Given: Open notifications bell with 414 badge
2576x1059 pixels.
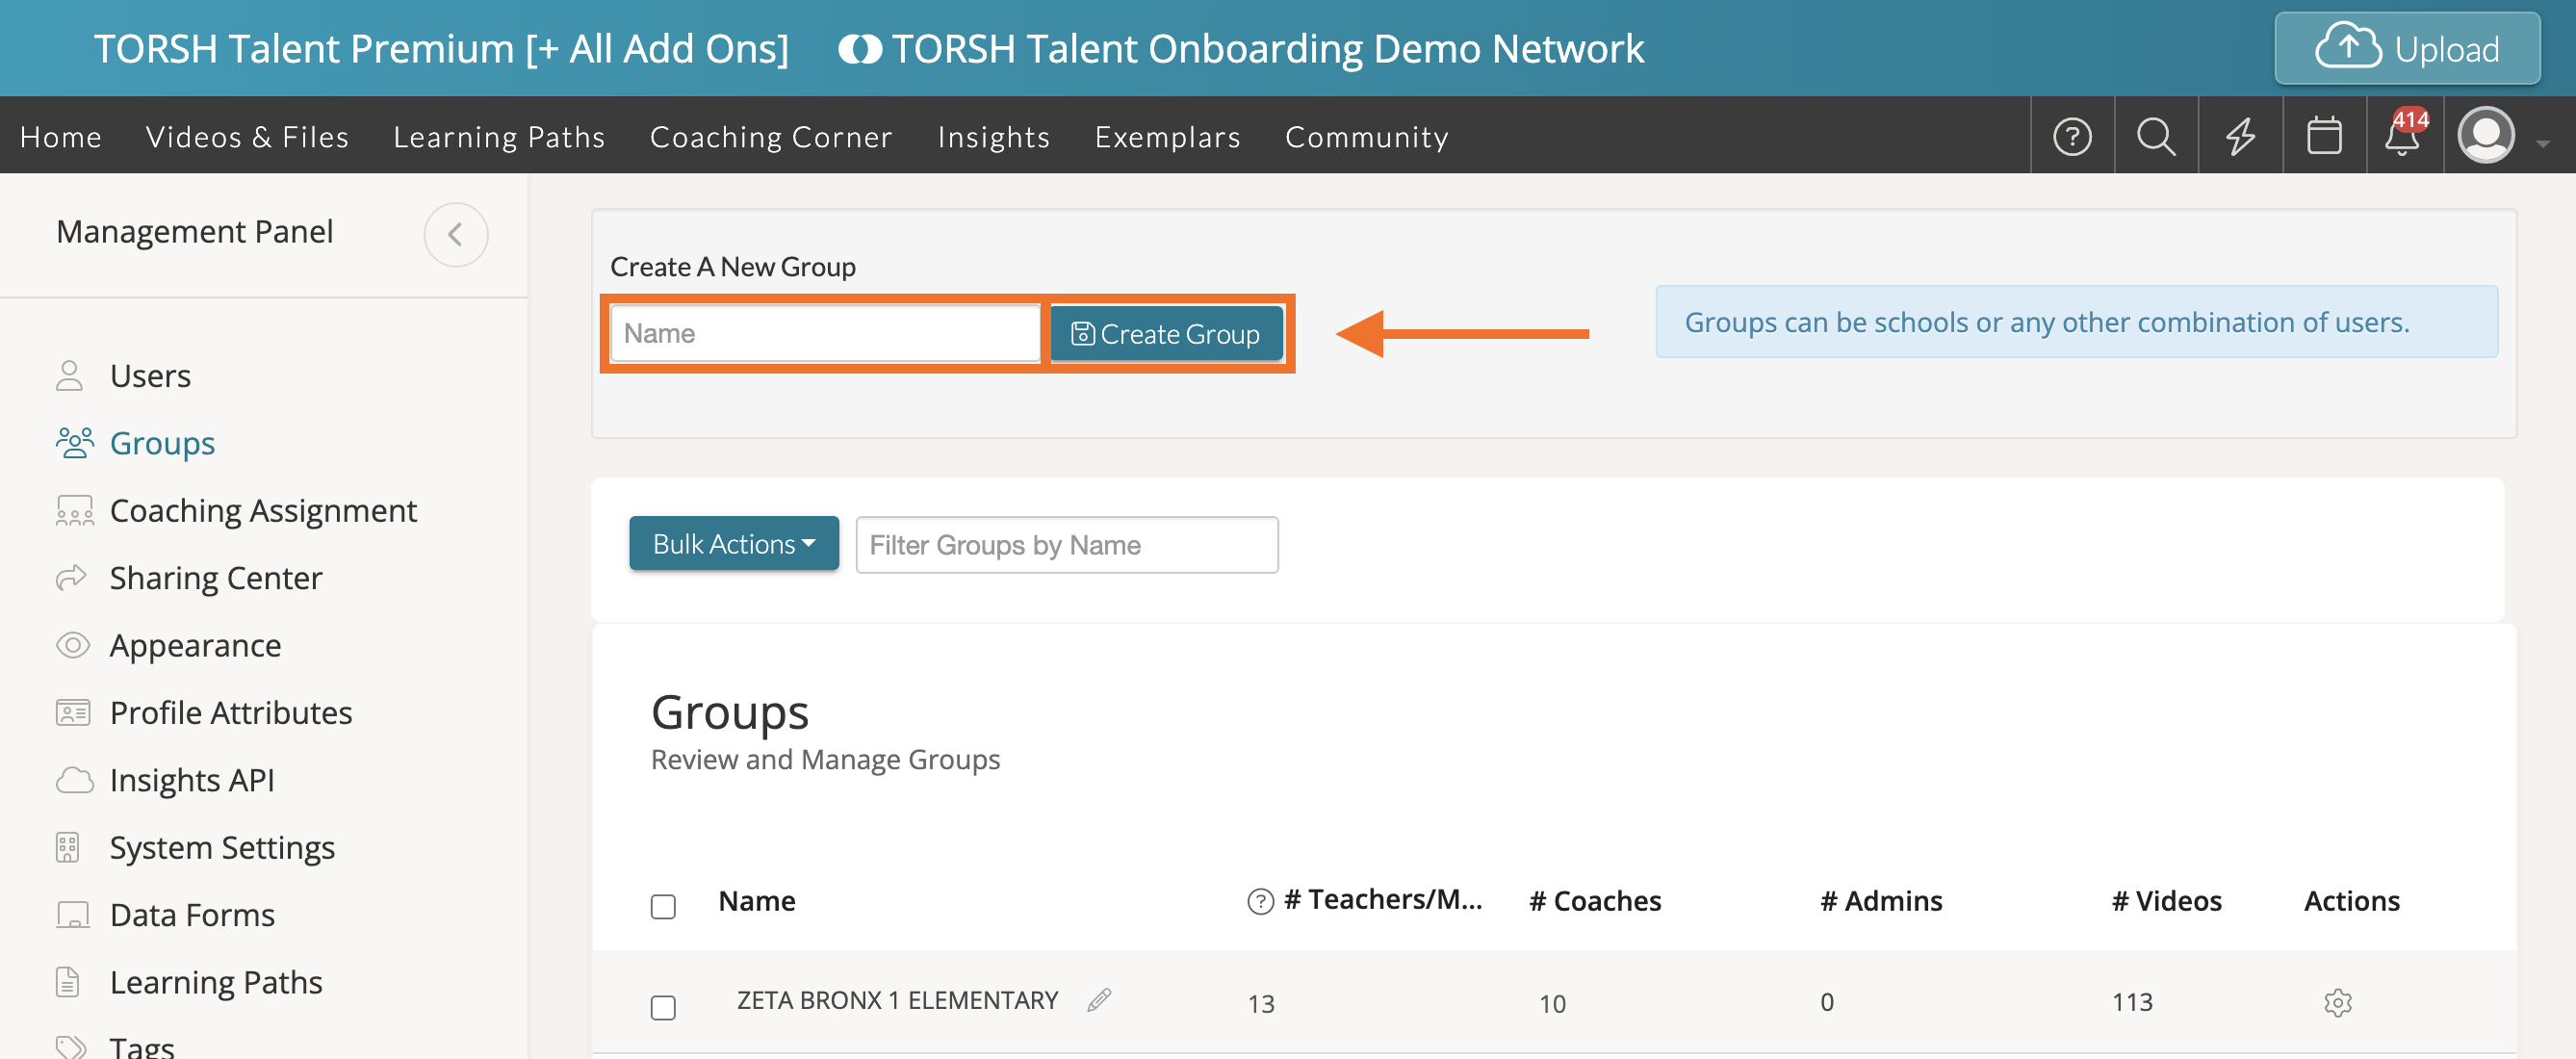Looking at the screenshot, I should 2405,133.
